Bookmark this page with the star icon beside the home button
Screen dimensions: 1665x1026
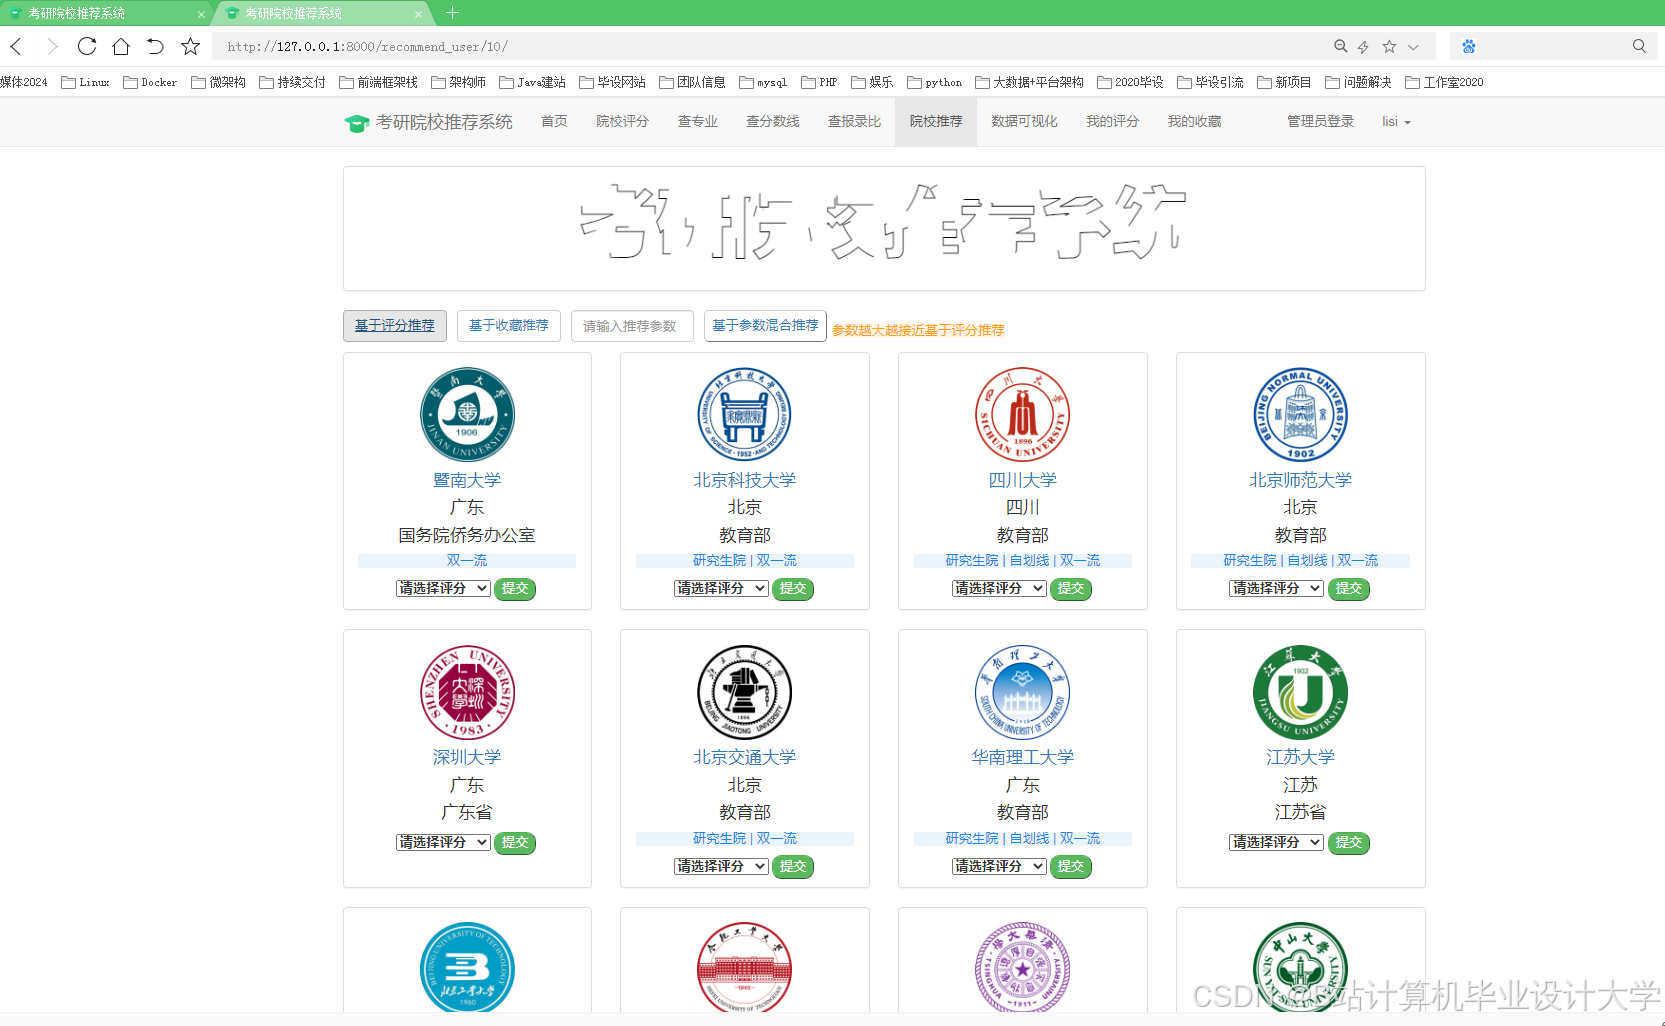pos(190,46)
